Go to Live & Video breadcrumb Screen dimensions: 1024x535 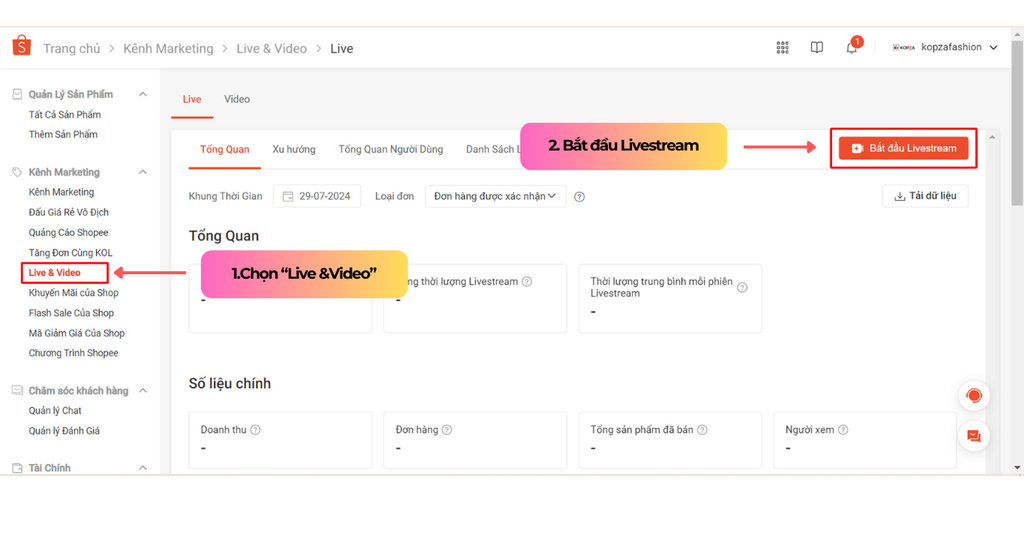[272, 48]
